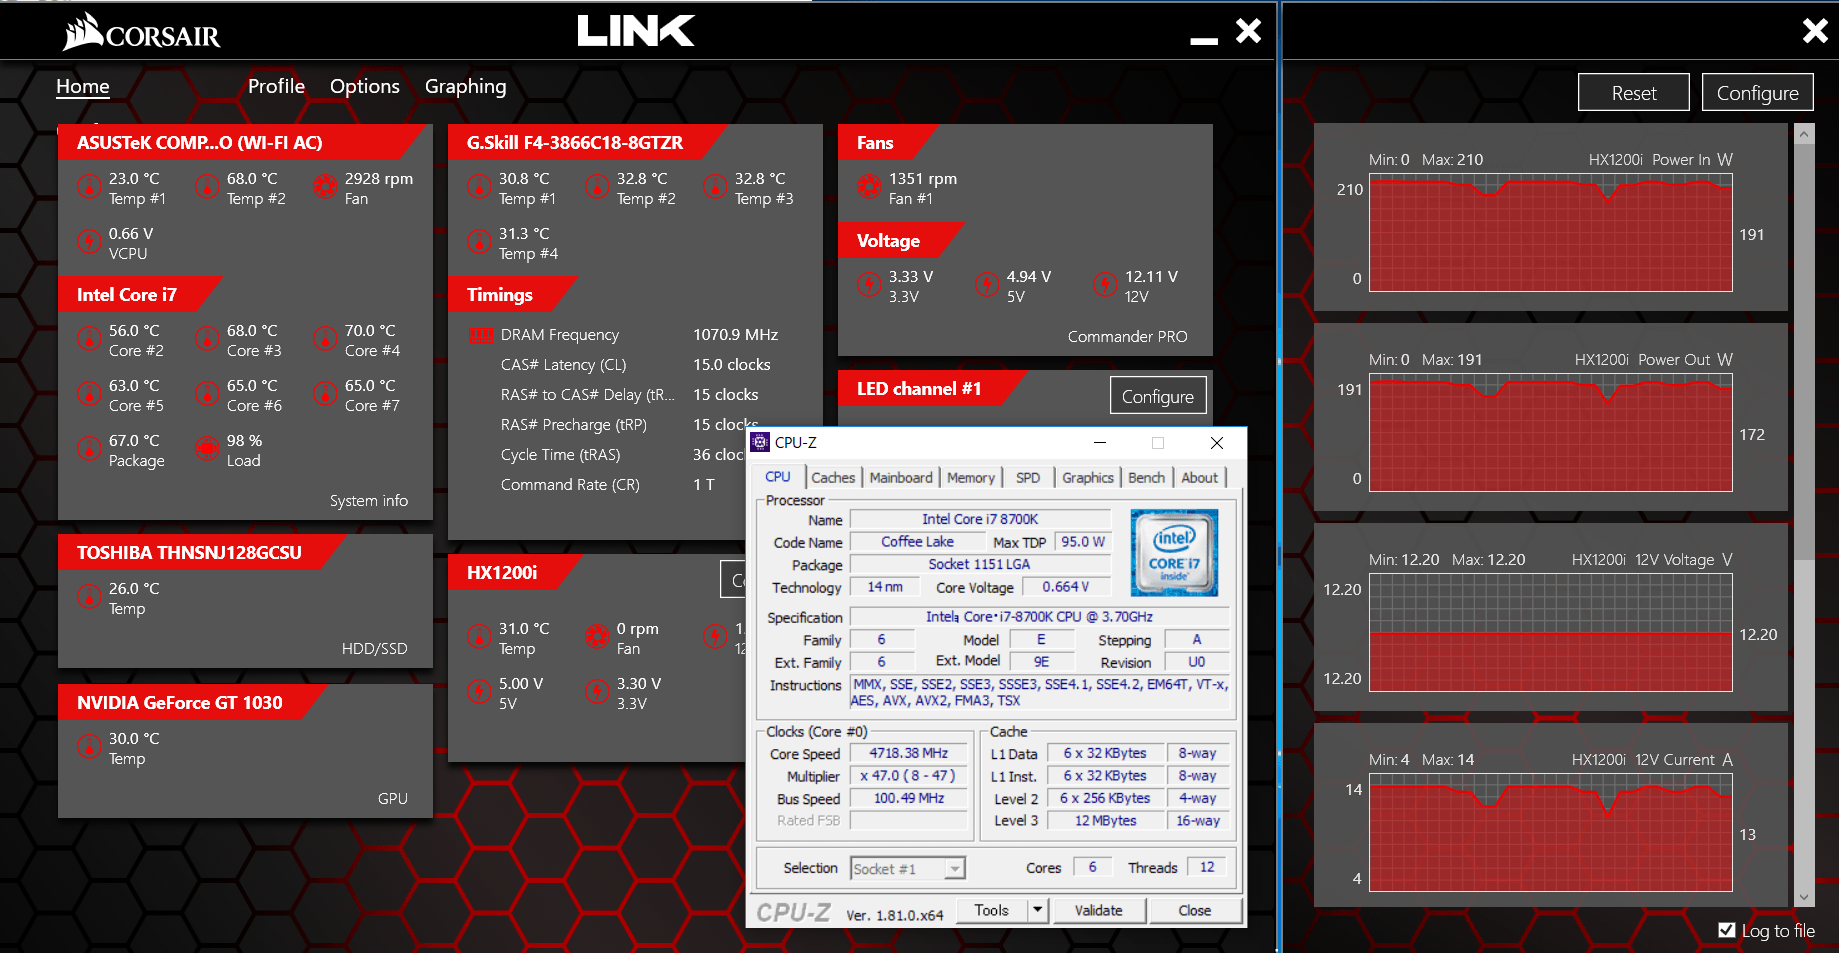This screenshot has height=953, width=1839.
Task: Switch to the Profile tab
Action: [276, 87]
